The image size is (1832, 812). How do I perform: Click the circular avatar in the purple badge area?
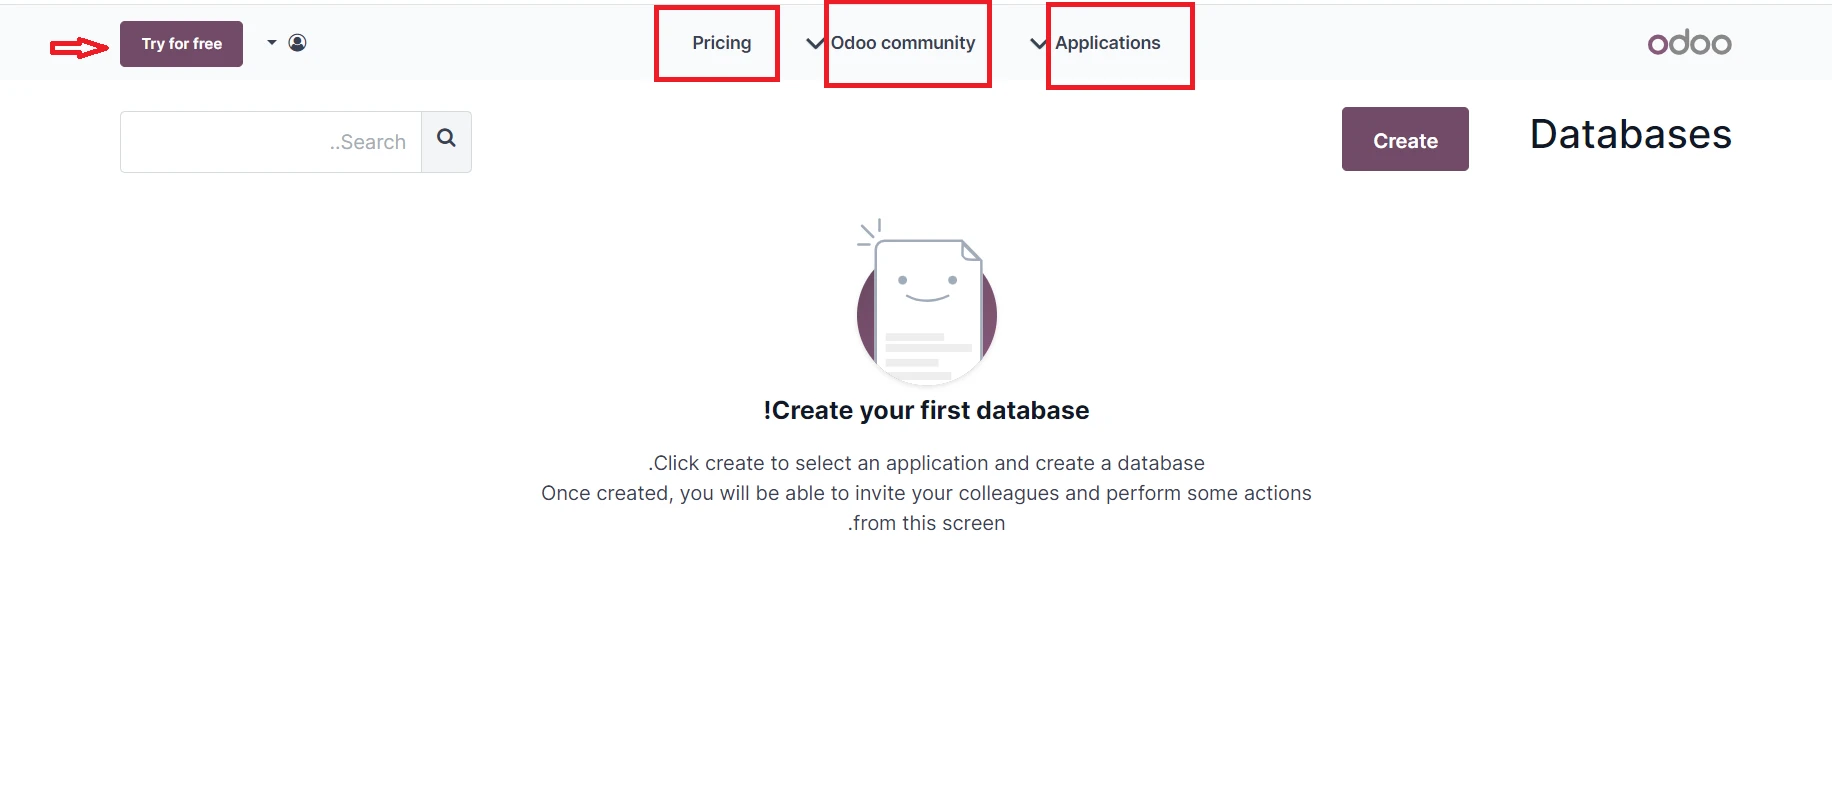(x=297, y=43)
